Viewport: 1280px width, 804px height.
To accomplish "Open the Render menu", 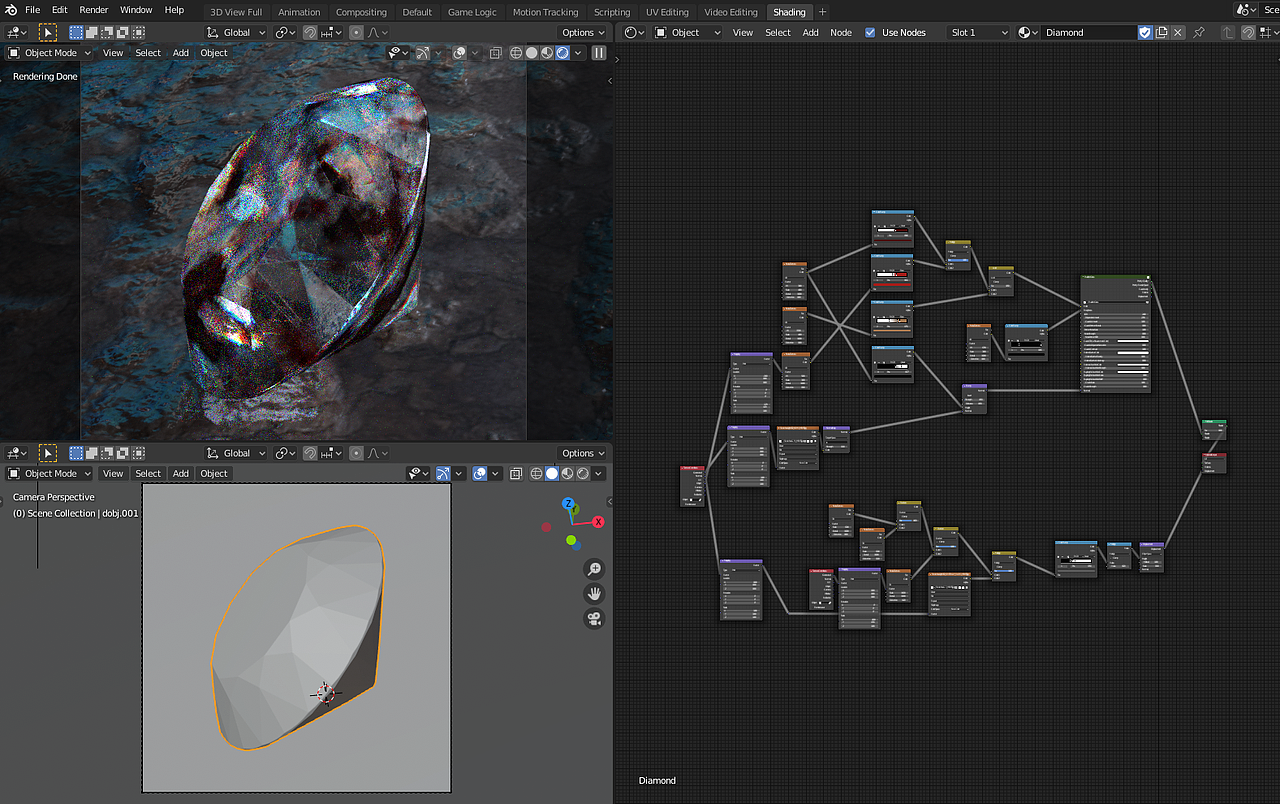I will coord(93,10).
